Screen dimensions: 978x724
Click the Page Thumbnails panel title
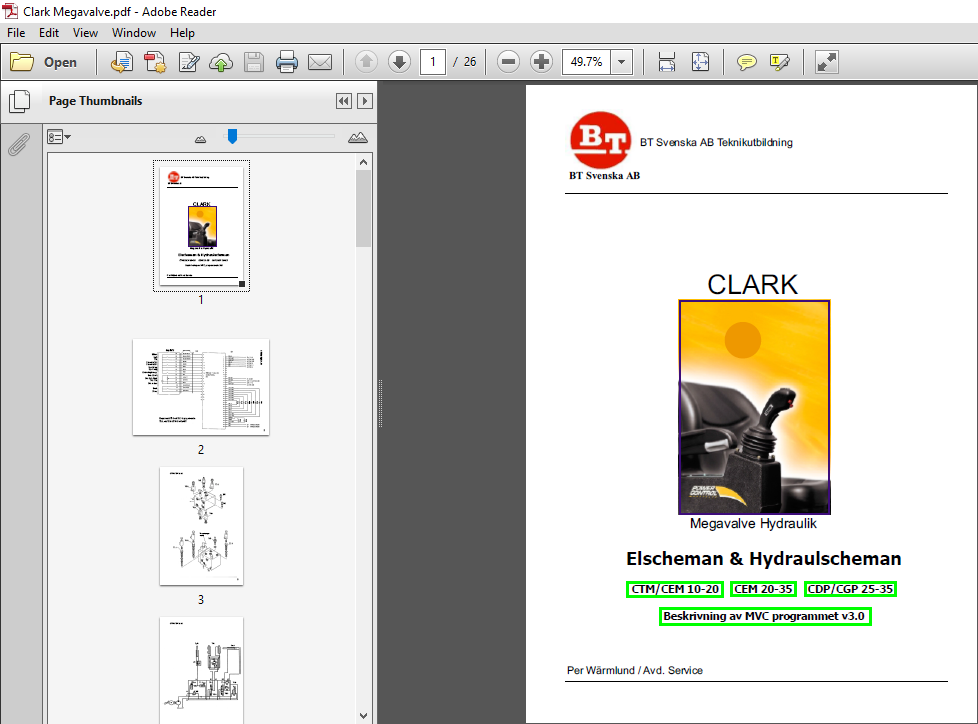95,101
